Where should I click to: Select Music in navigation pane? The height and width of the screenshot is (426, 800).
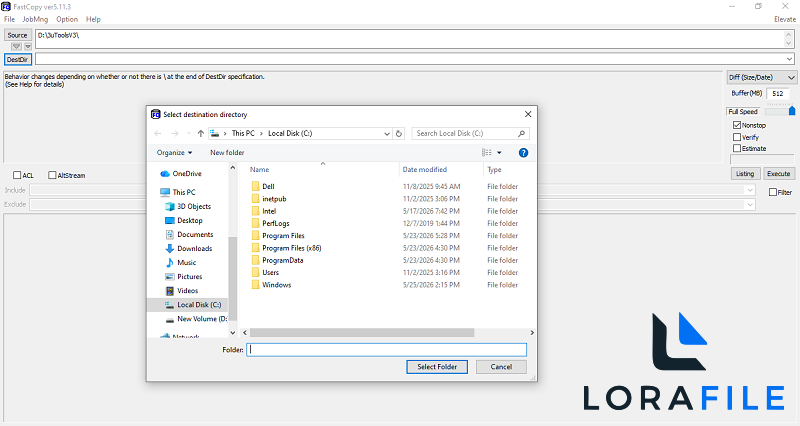[x=186, y=262]
